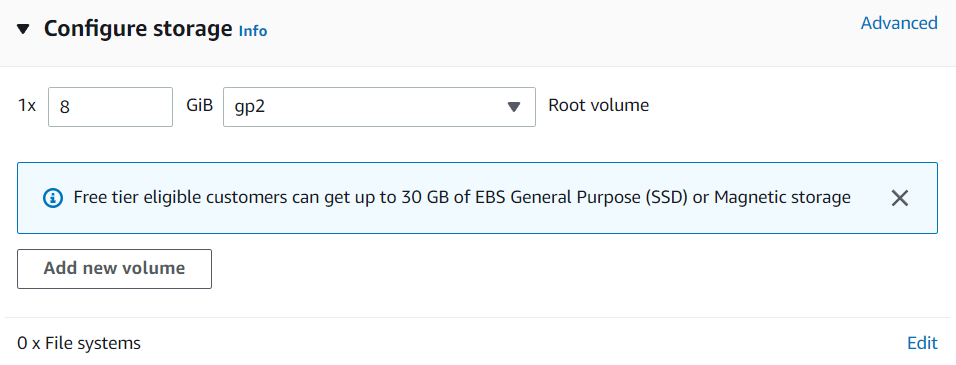Dismiss the free tier banner with X
This screenshot has width=956, height=365.
click(x=899, y=197)
